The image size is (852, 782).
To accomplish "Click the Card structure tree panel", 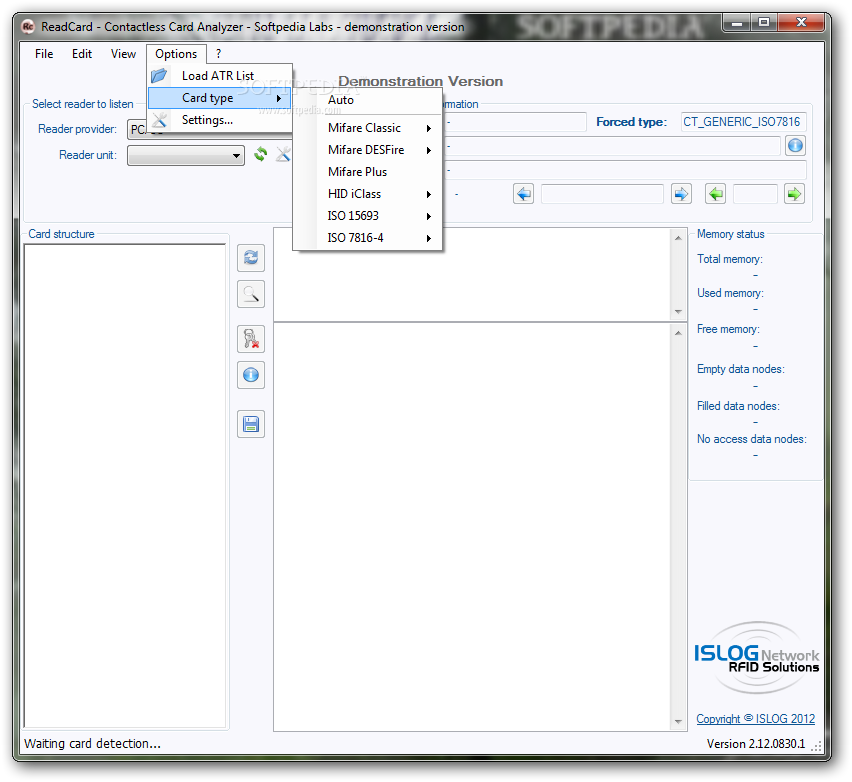I will click(124, 485).
